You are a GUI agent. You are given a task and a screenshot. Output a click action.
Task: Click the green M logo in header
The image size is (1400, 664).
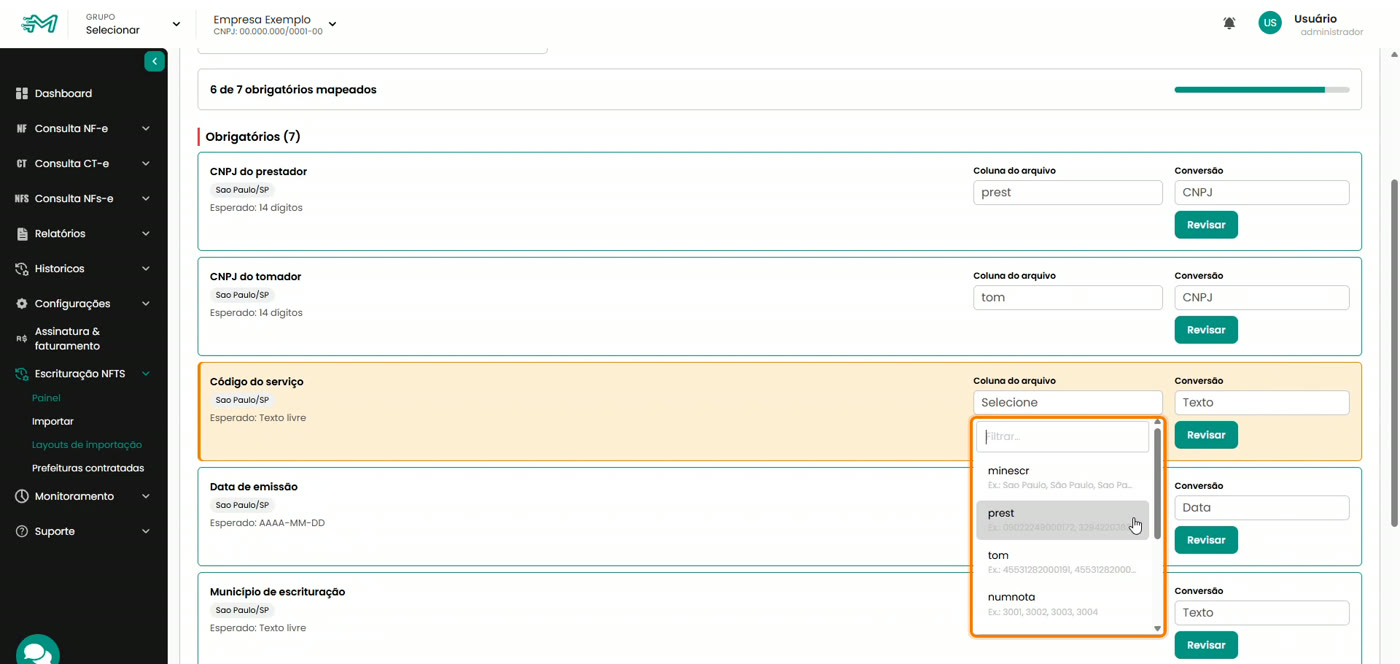tap(40, 23)
